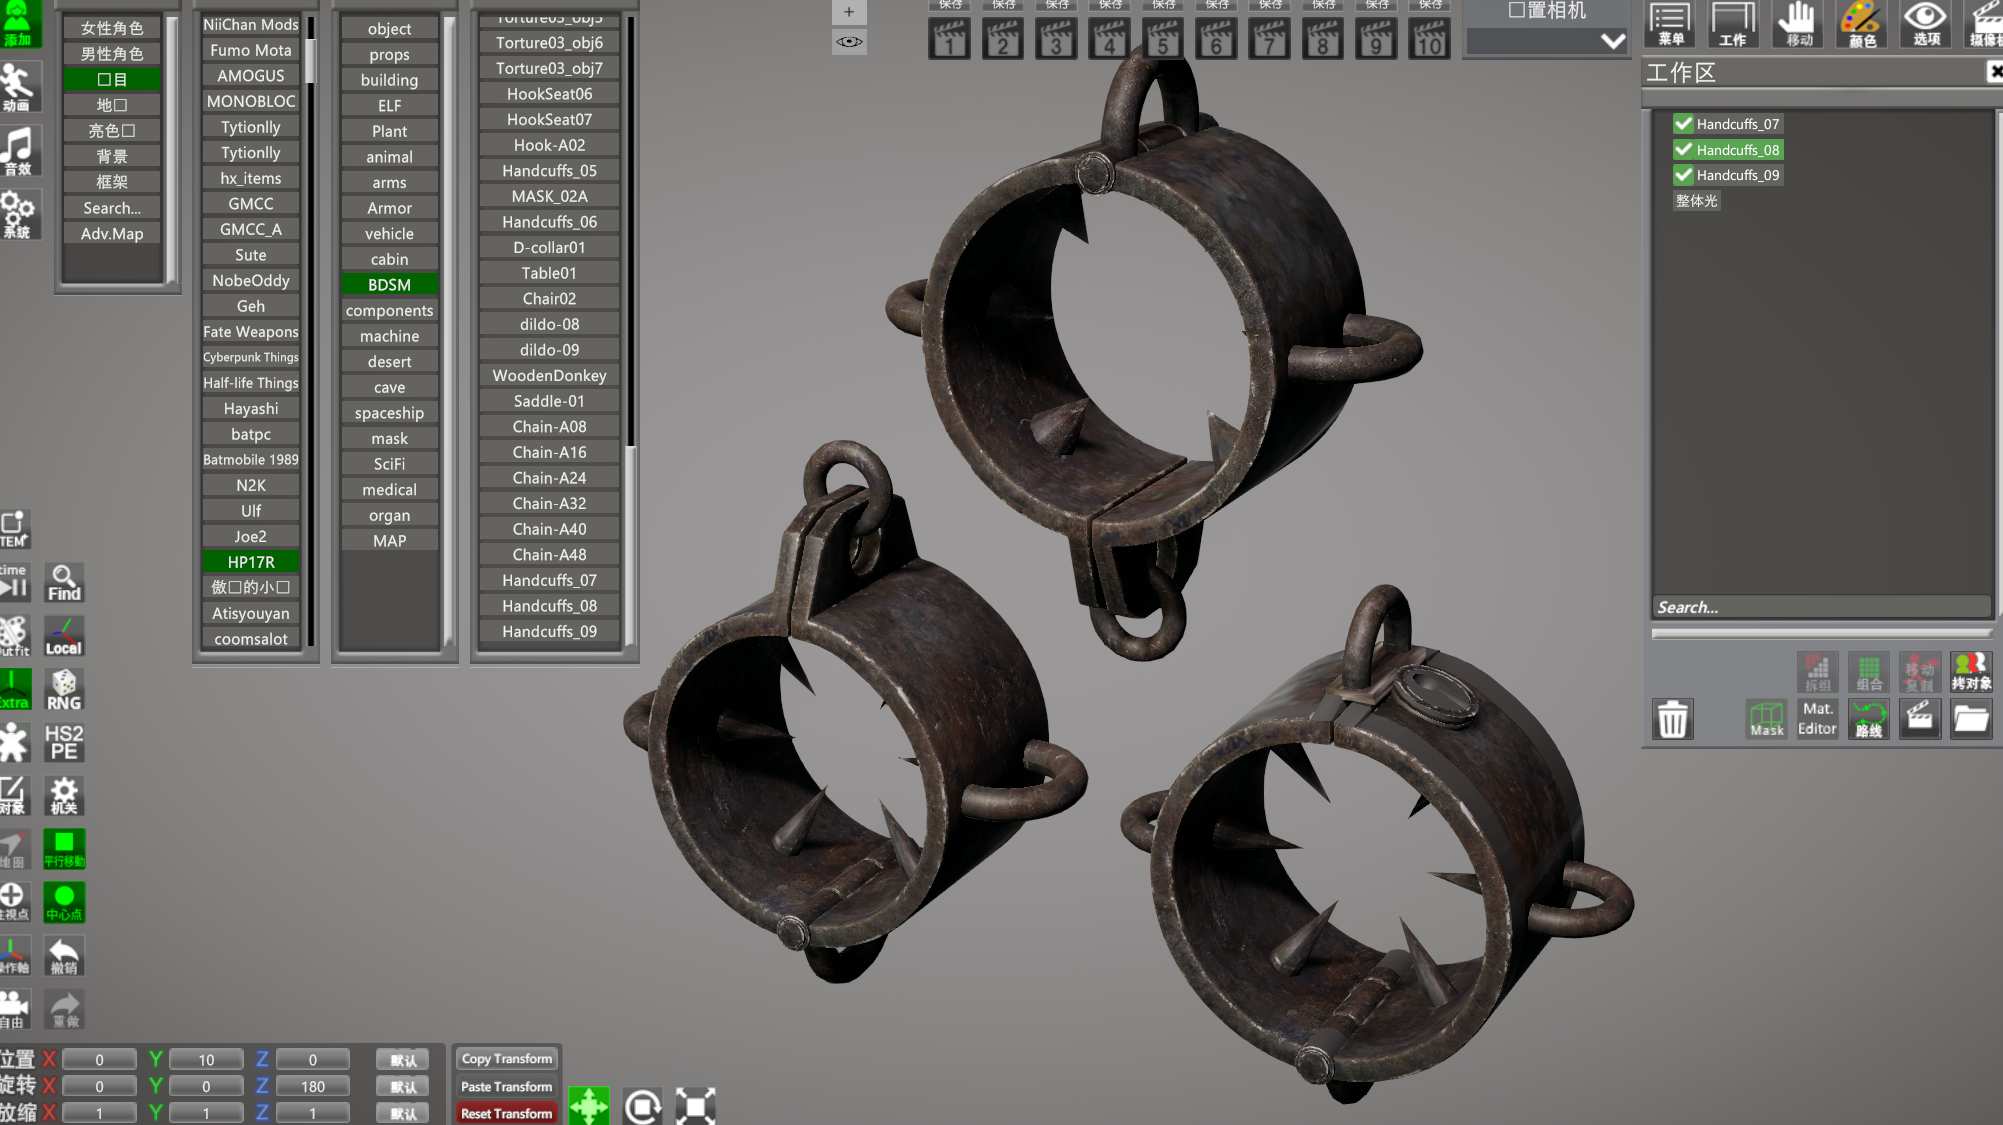
Task: Add the WoodenDonkey item
Action: (549, 376)
